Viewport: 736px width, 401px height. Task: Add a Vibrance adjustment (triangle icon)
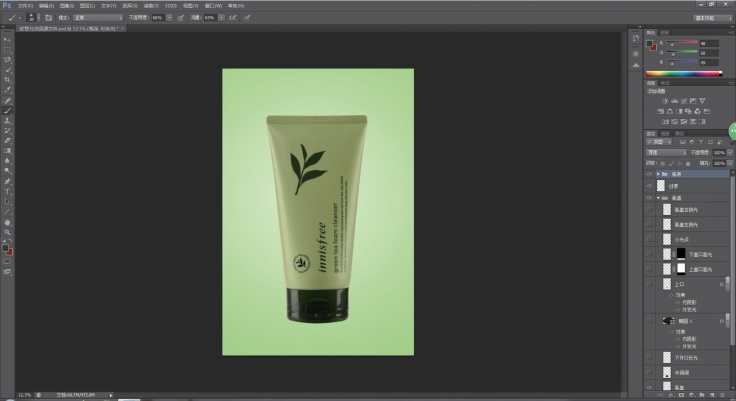(702, 101)
